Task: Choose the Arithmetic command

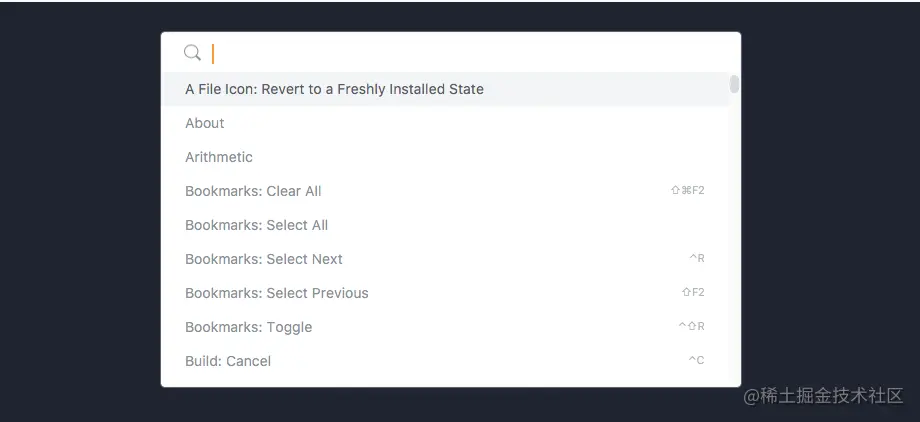Action: 219,157
